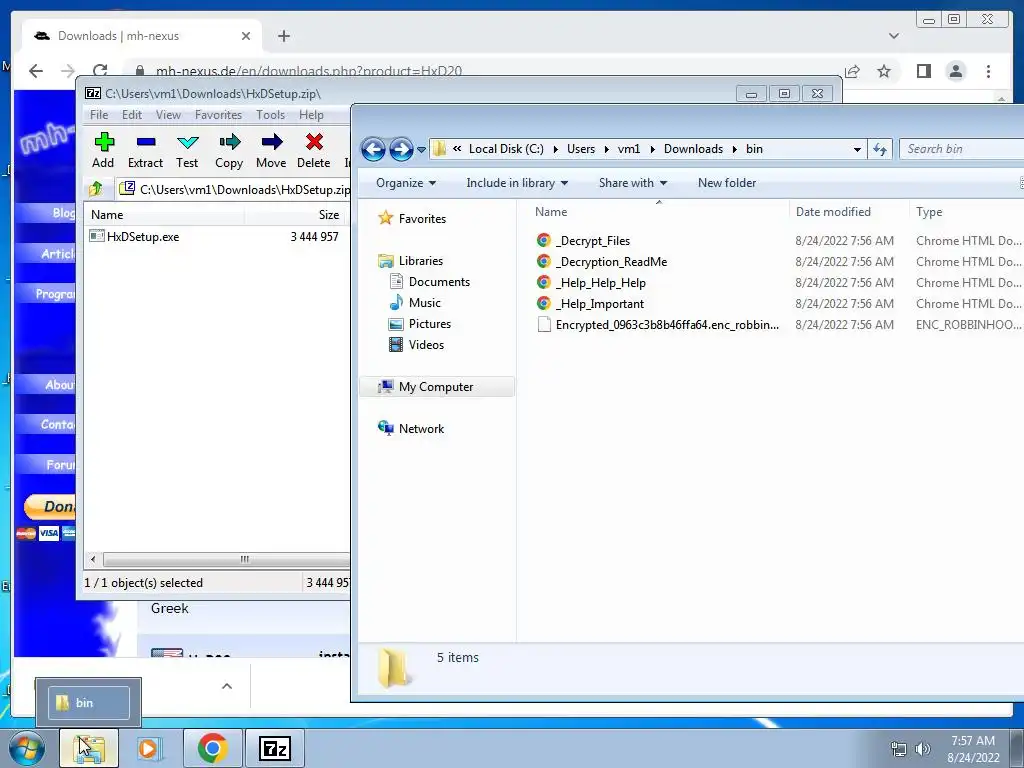Open the Favorites menu in 7-Zip

point(218,115)
